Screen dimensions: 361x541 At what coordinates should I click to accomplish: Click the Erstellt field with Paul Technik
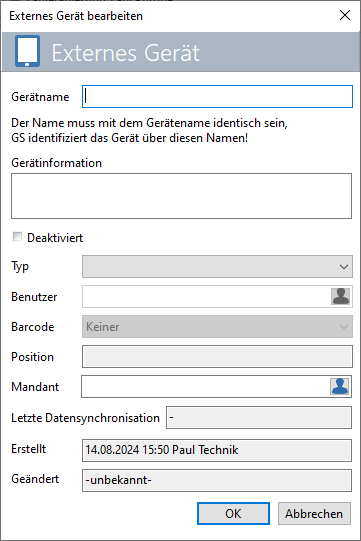click(x=217, y=450)
